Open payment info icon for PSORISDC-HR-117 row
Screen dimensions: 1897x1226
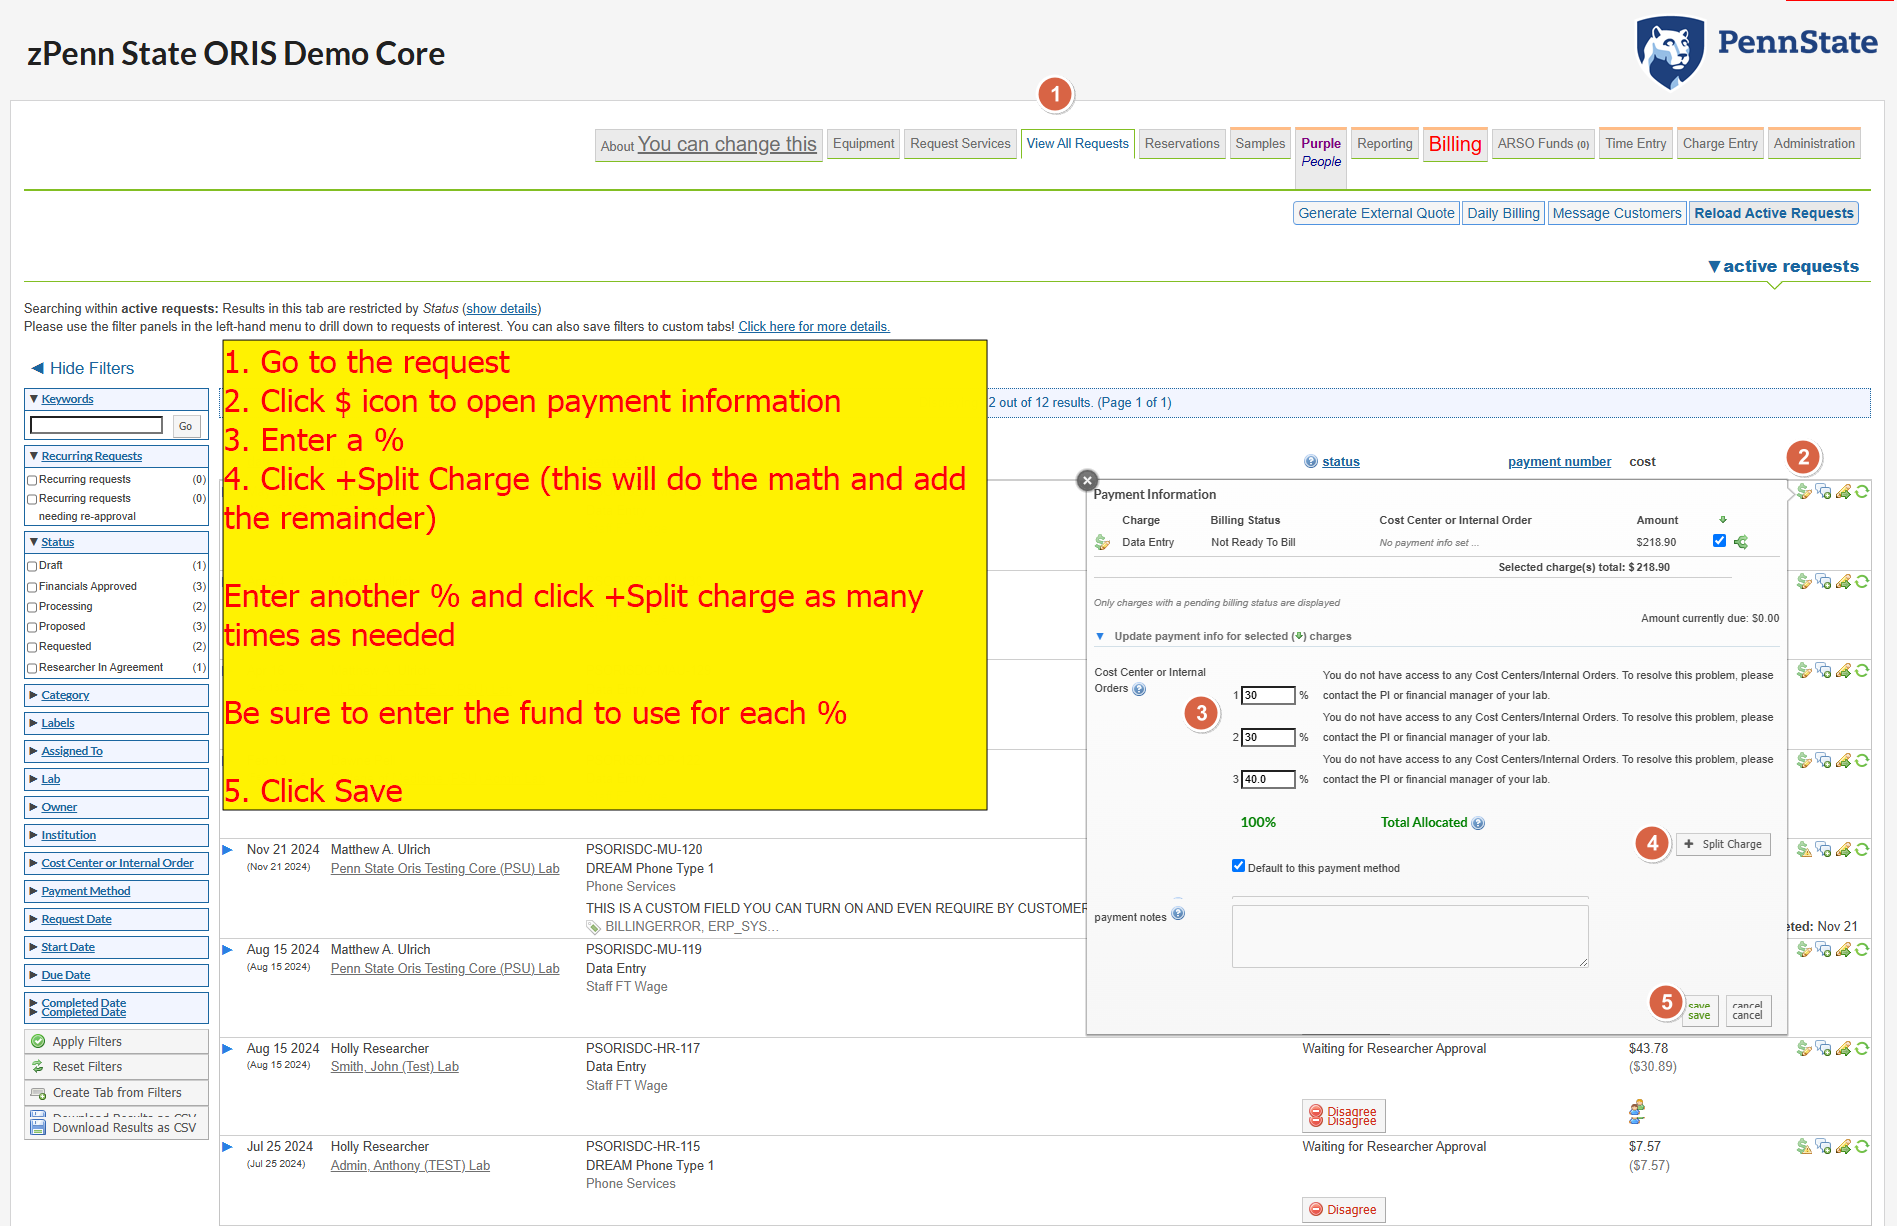(1804, 1049)
